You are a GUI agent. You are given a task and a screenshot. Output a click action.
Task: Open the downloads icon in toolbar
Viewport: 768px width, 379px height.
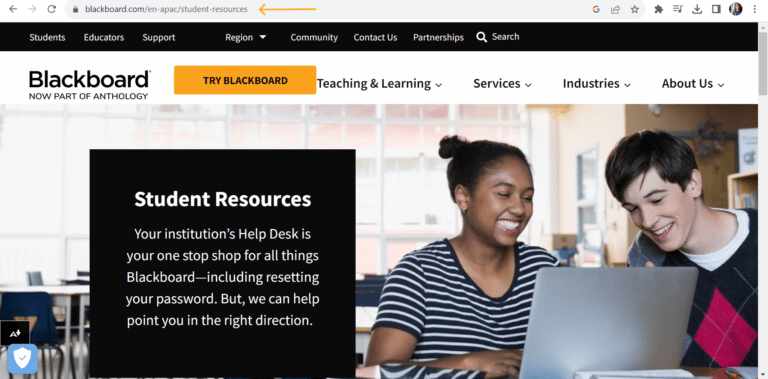pos(697,9)
